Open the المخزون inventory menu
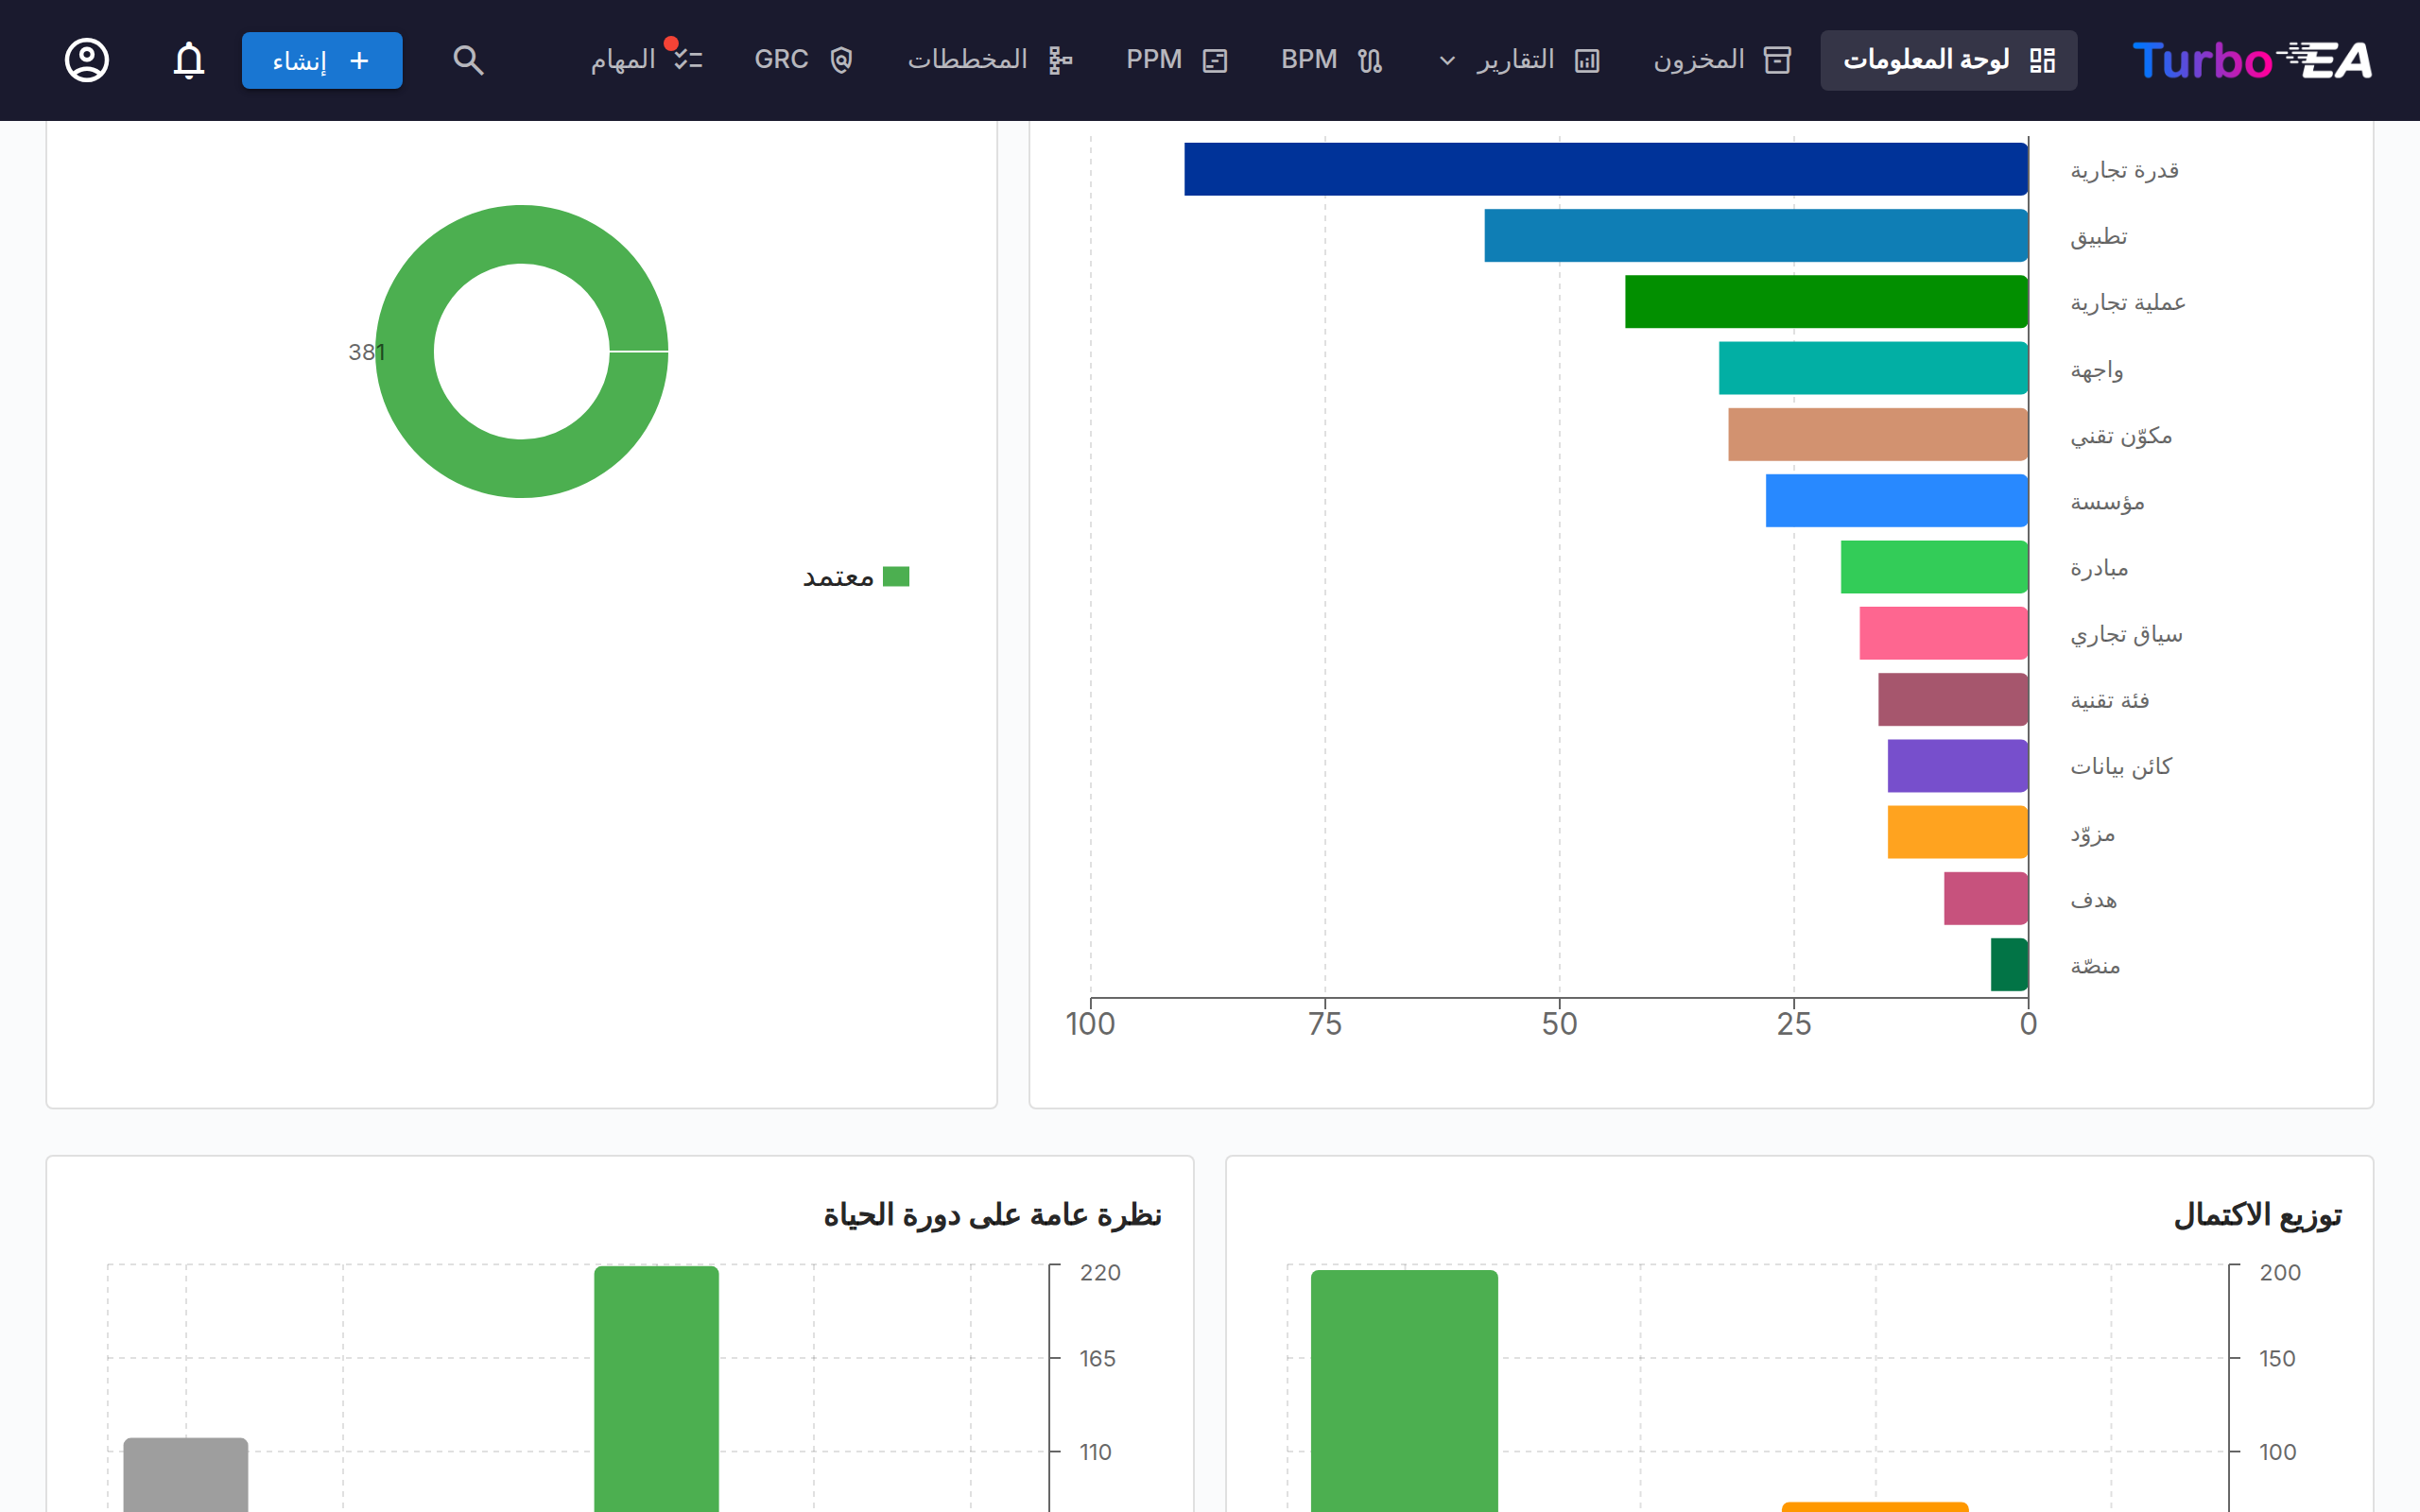Image resolution: width=2420 pixels, height=1512 pixels. [x=1721, y=60]
